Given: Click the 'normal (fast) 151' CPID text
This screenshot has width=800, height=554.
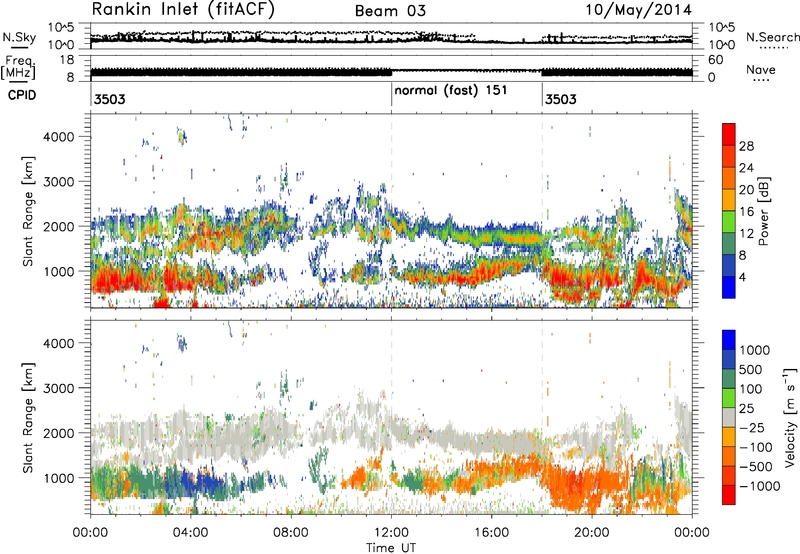Looking at the screenshot, I should tap(451, 90).
